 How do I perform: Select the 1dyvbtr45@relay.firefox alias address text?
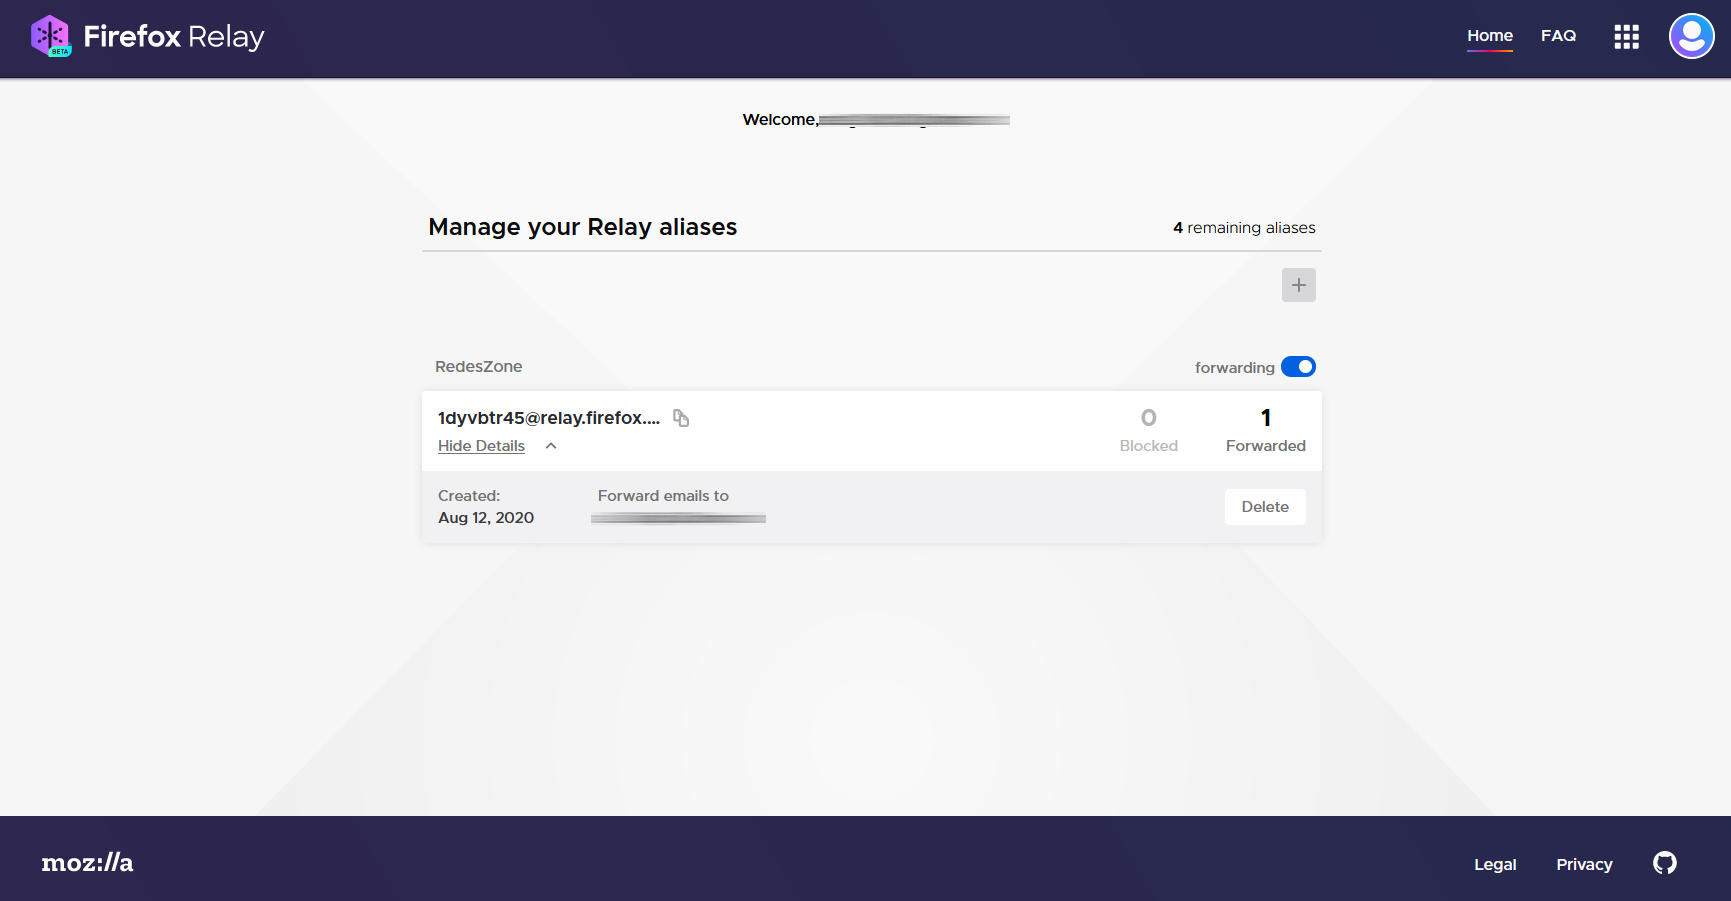(x=549, y=418)
